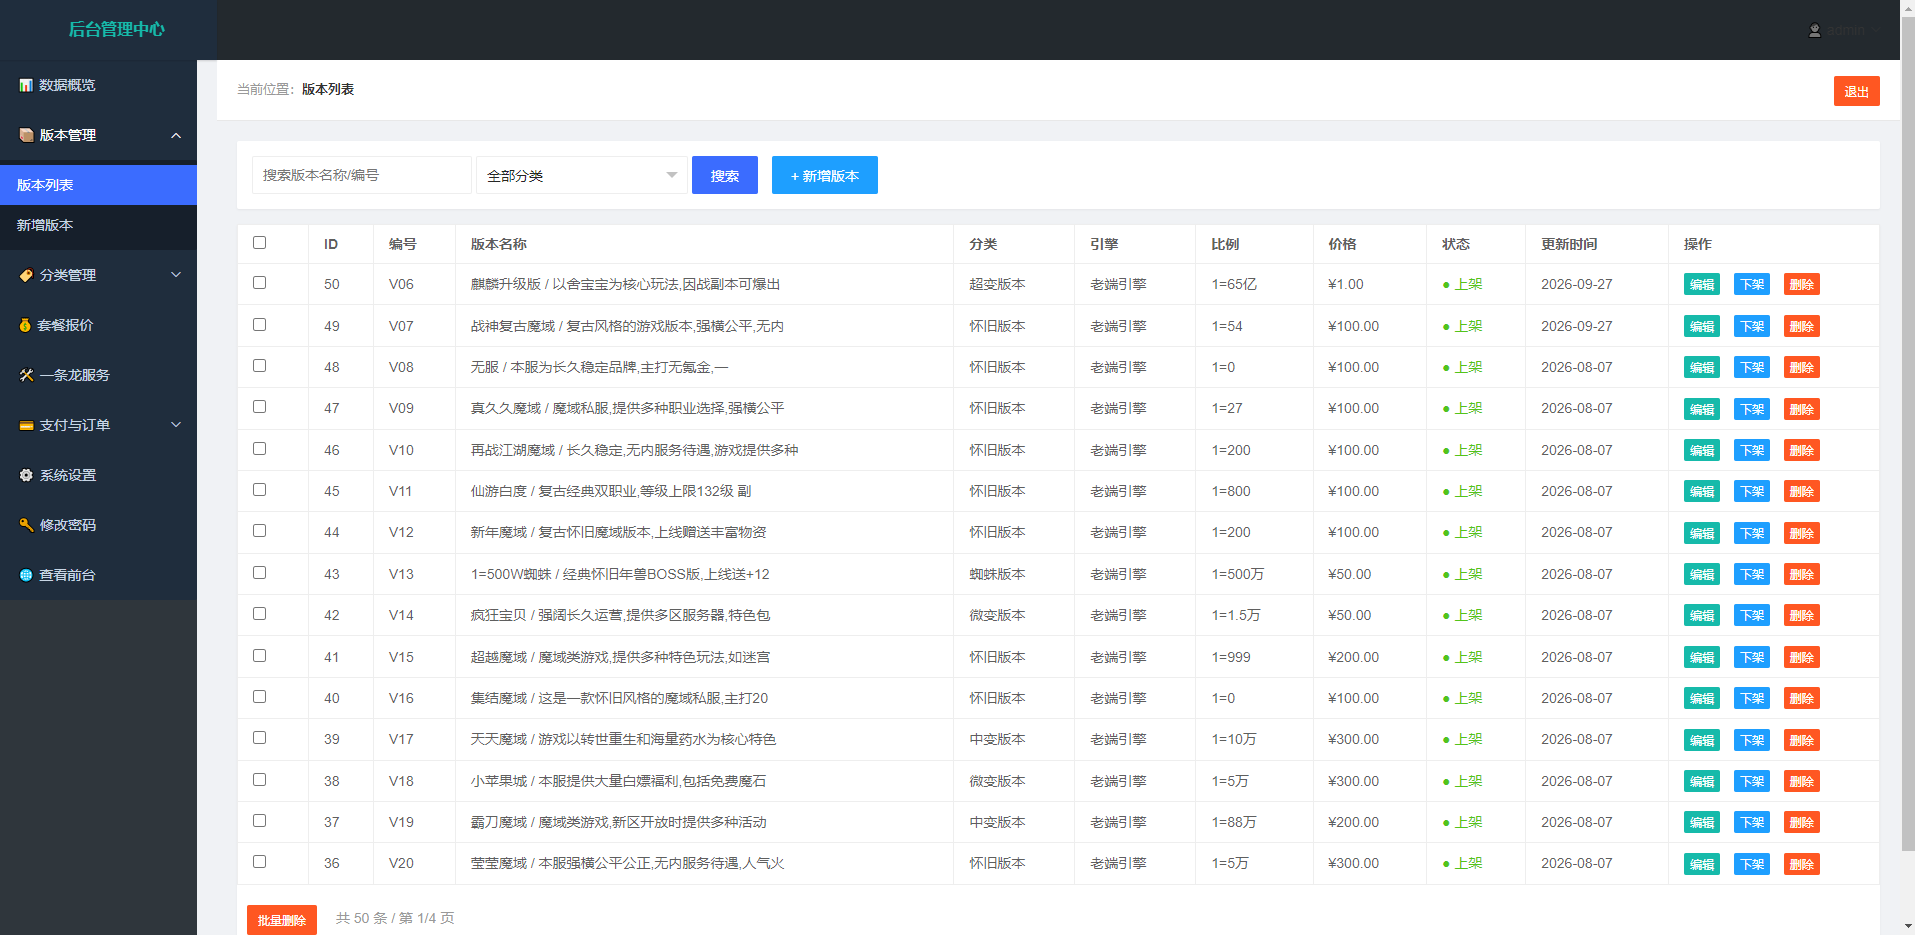
Task: Toggle the select-all checkbox in table header
Action: [x=260, y=242]
